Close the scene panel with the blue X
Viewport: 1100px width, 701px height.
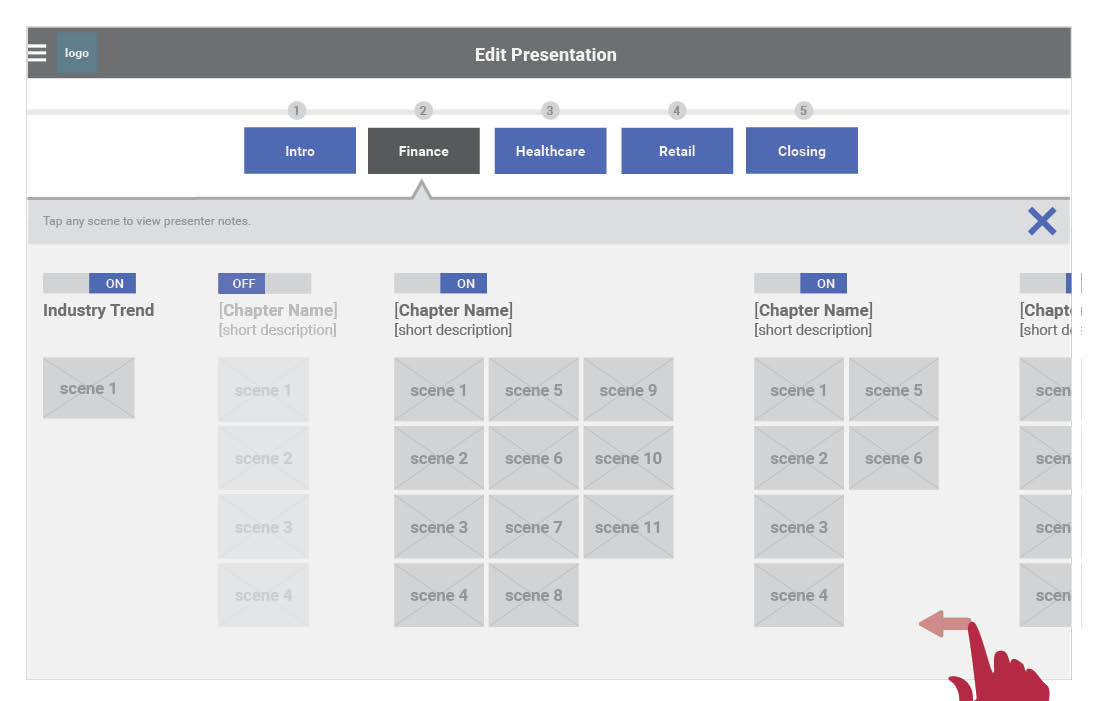click(1042, 221)
